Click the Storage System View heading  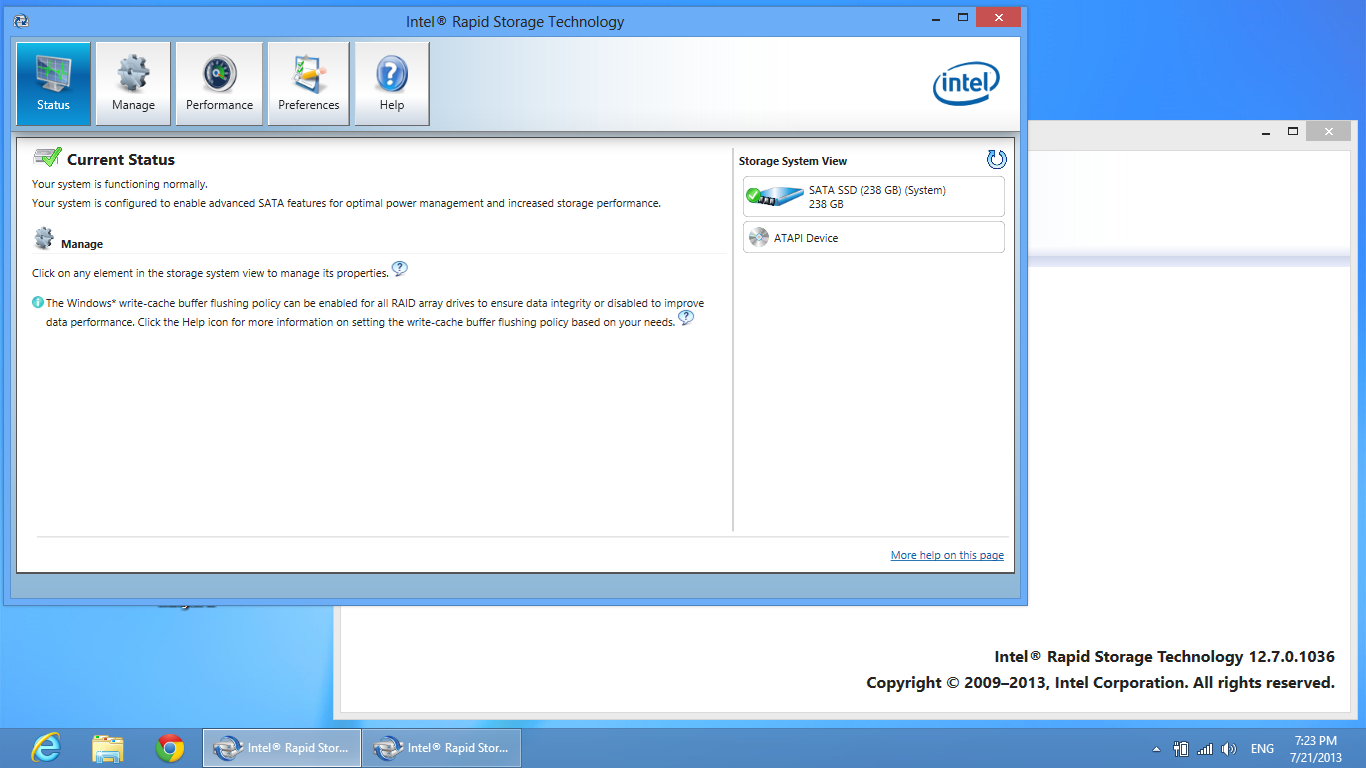(x=793, y=161)
